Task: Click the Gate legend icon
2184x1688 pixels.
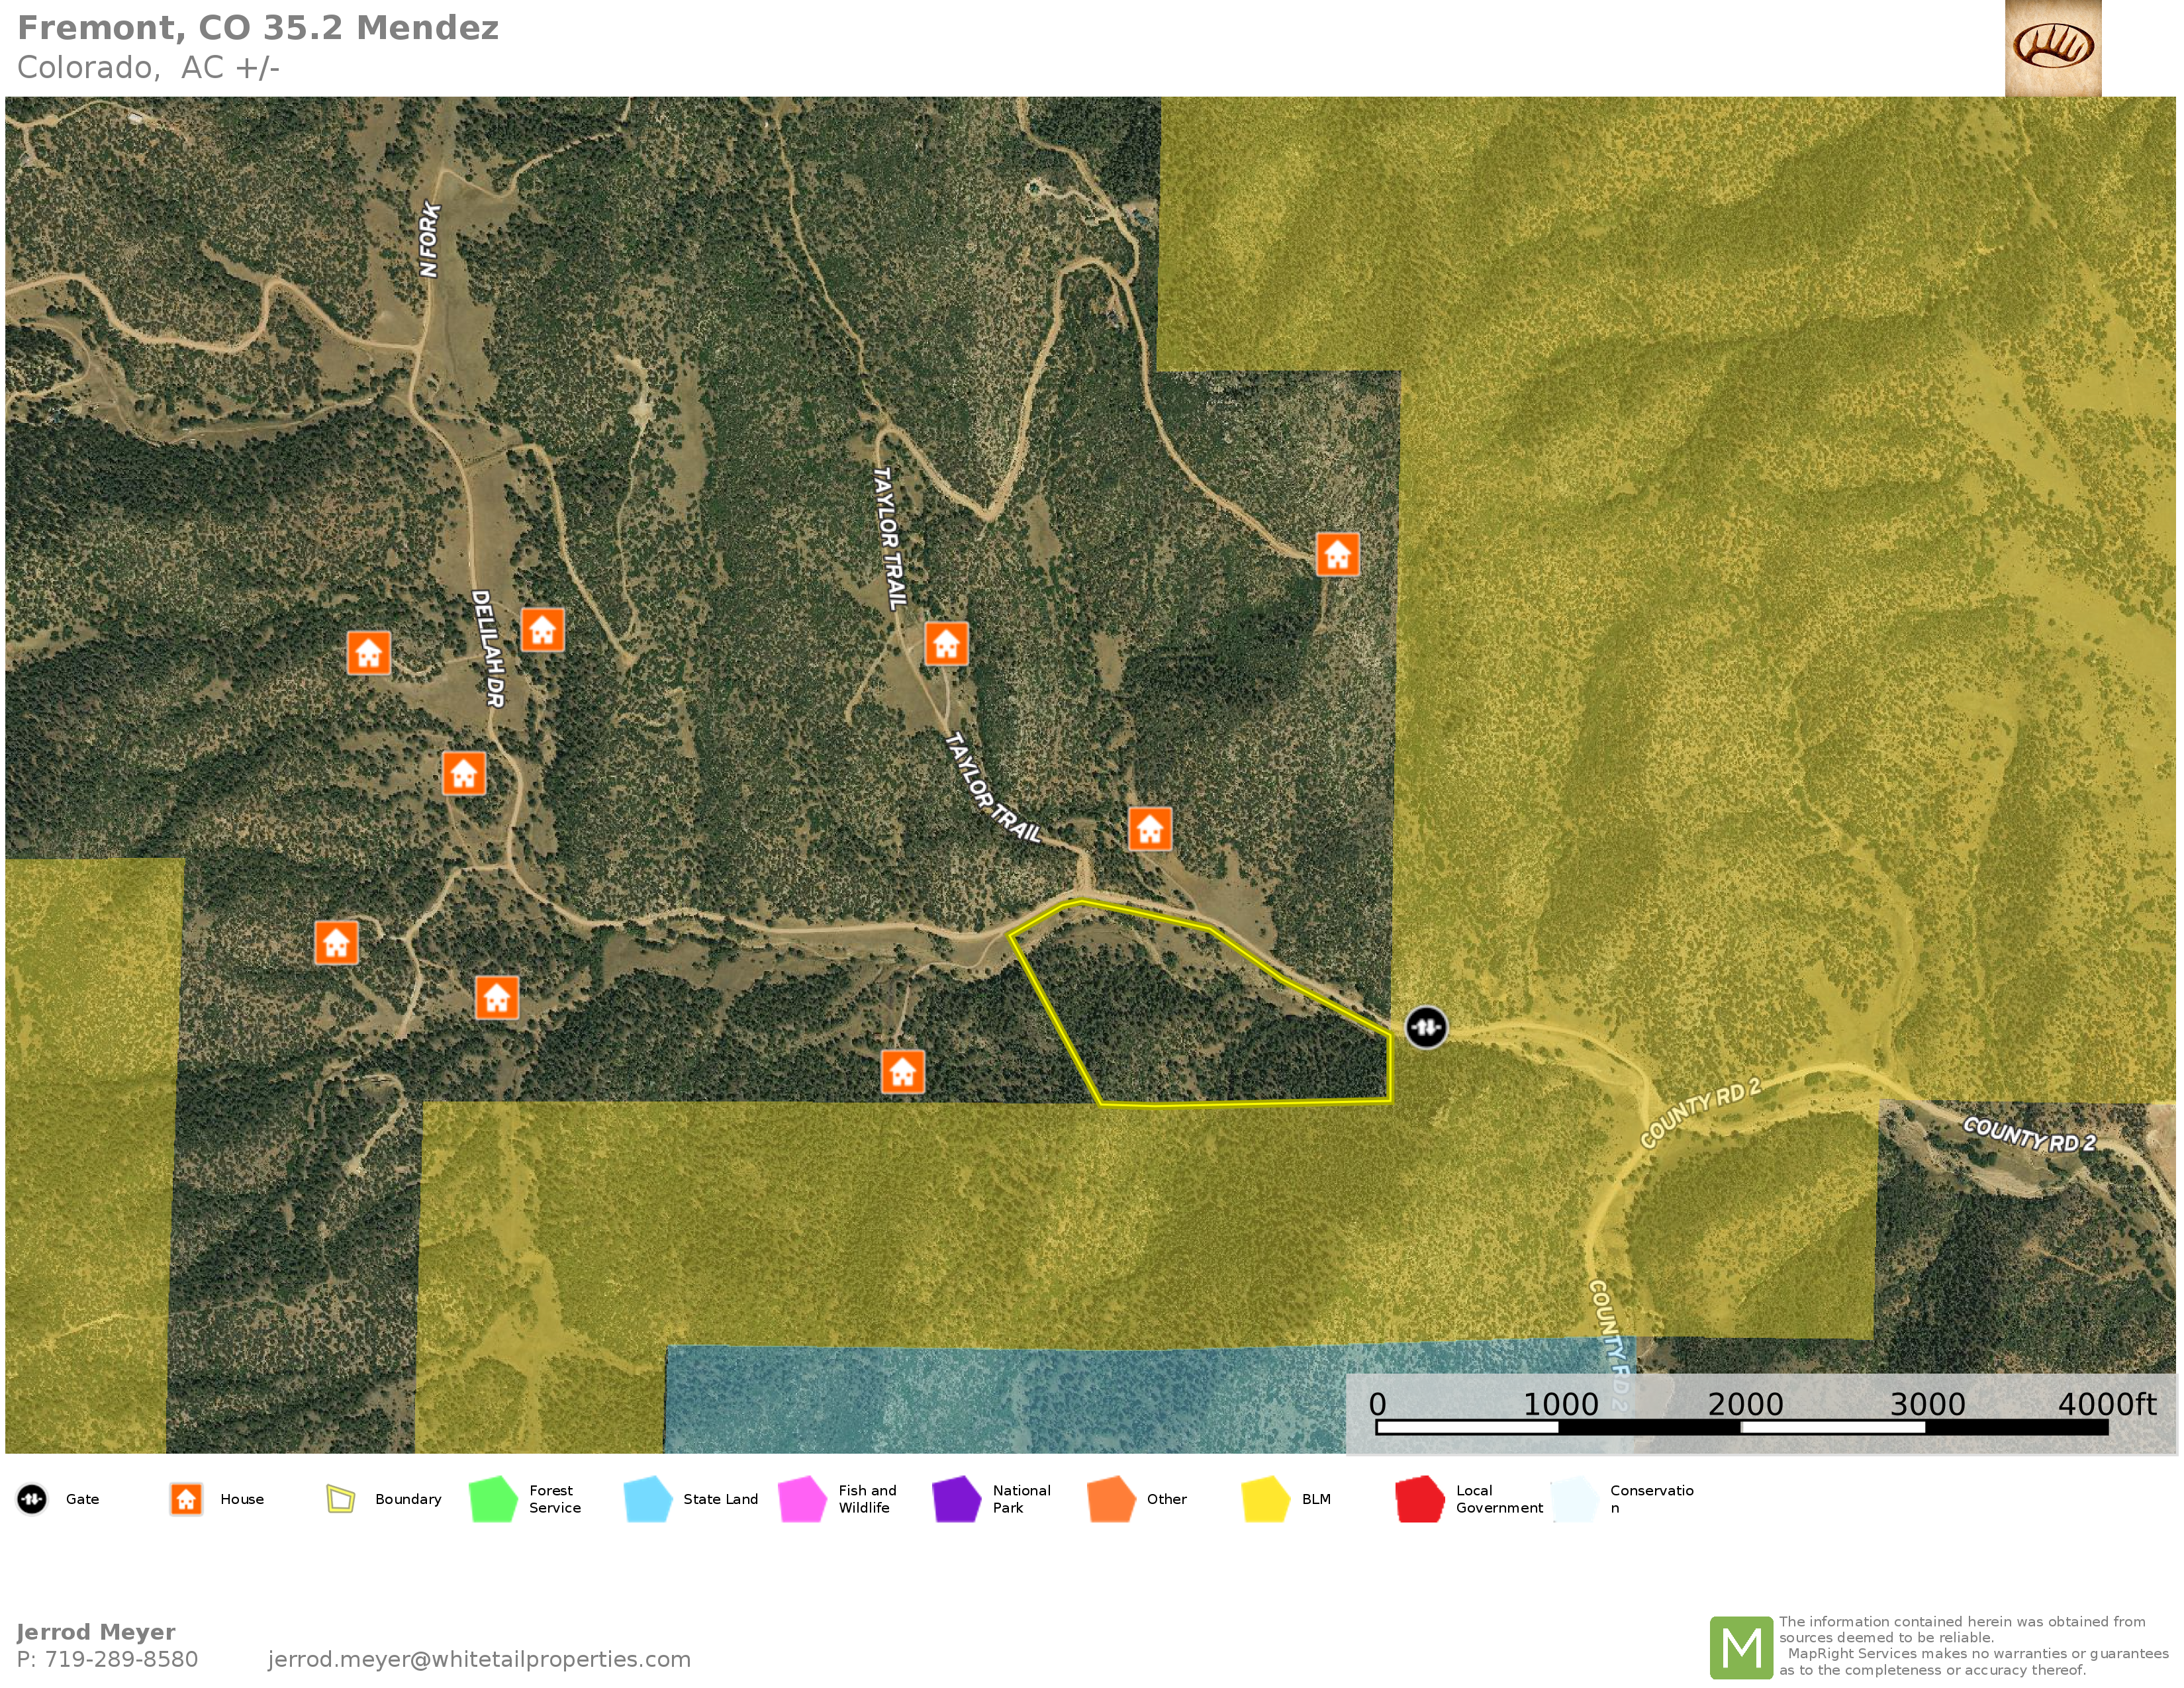Action: coord(32,1499)
